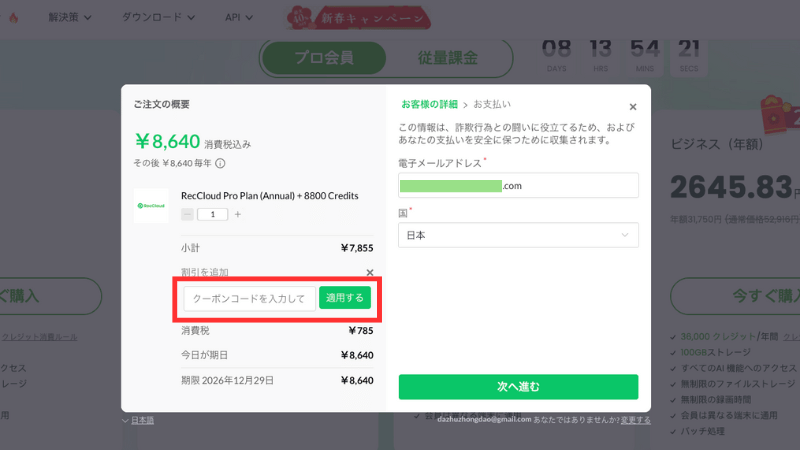This screenshot has height=450, width=800.
Task: Decrease quantity with the minus button
Action: click(x=187, y=214)
